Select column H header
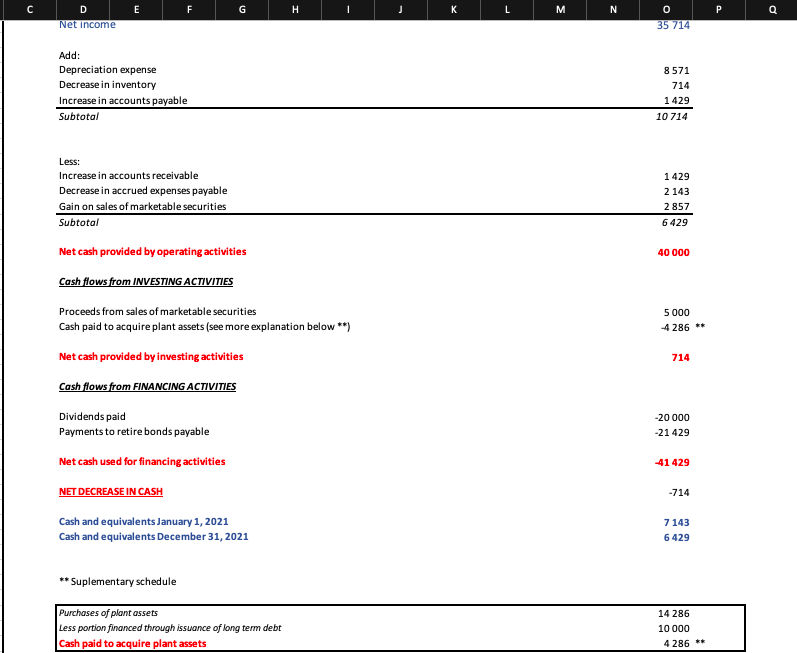797x653 pixels. (x=295, y=10)
